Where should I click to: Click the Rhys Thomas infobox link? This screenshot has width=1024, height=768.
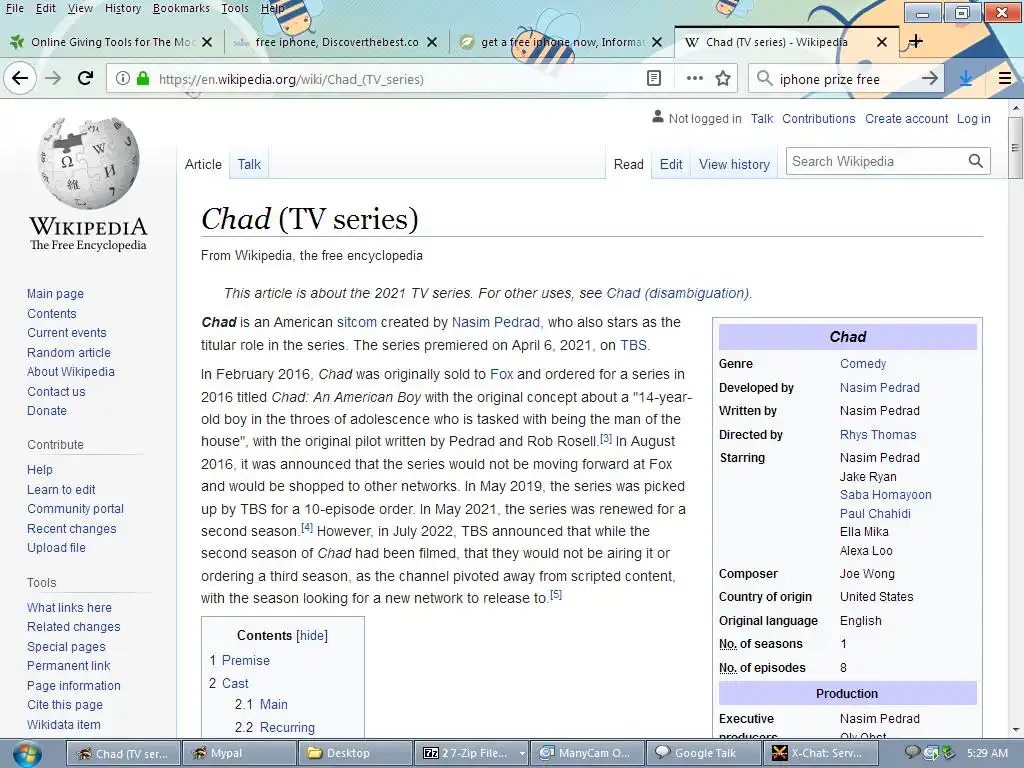point(878,435)
